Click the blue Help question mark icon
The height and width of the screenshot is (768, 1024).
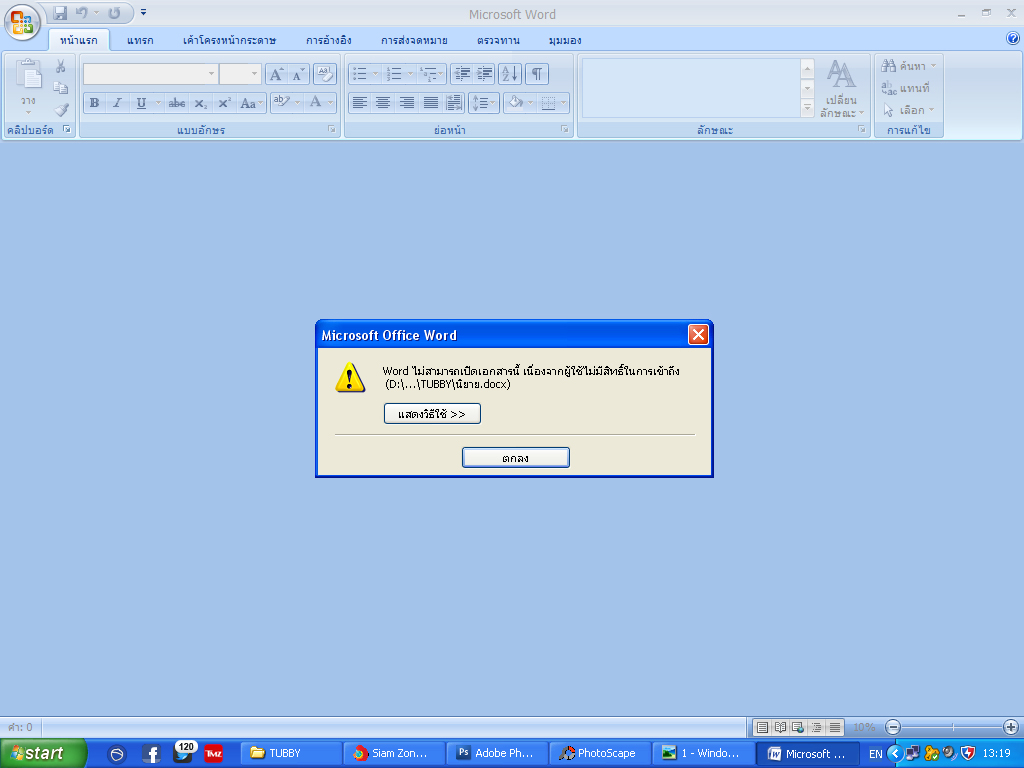[1013, 38]
